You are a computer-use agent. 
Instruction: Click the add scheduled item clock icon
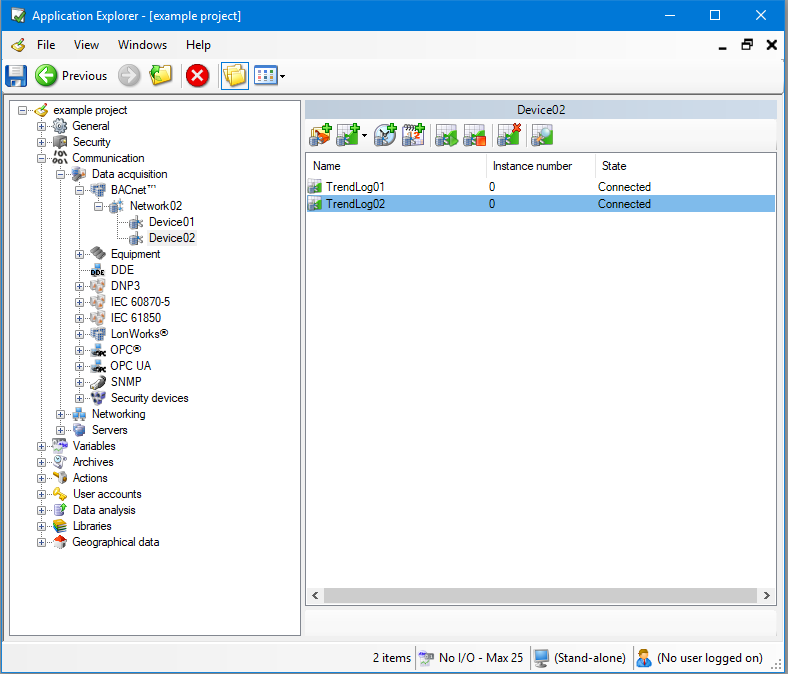385,136
